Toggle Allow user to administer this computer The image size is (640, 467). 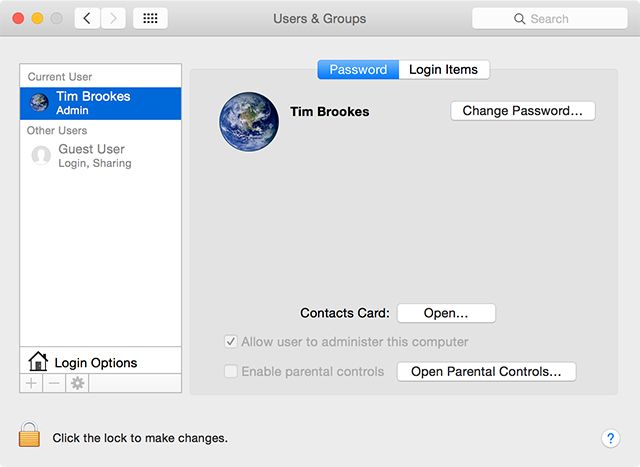pos(231,342)
